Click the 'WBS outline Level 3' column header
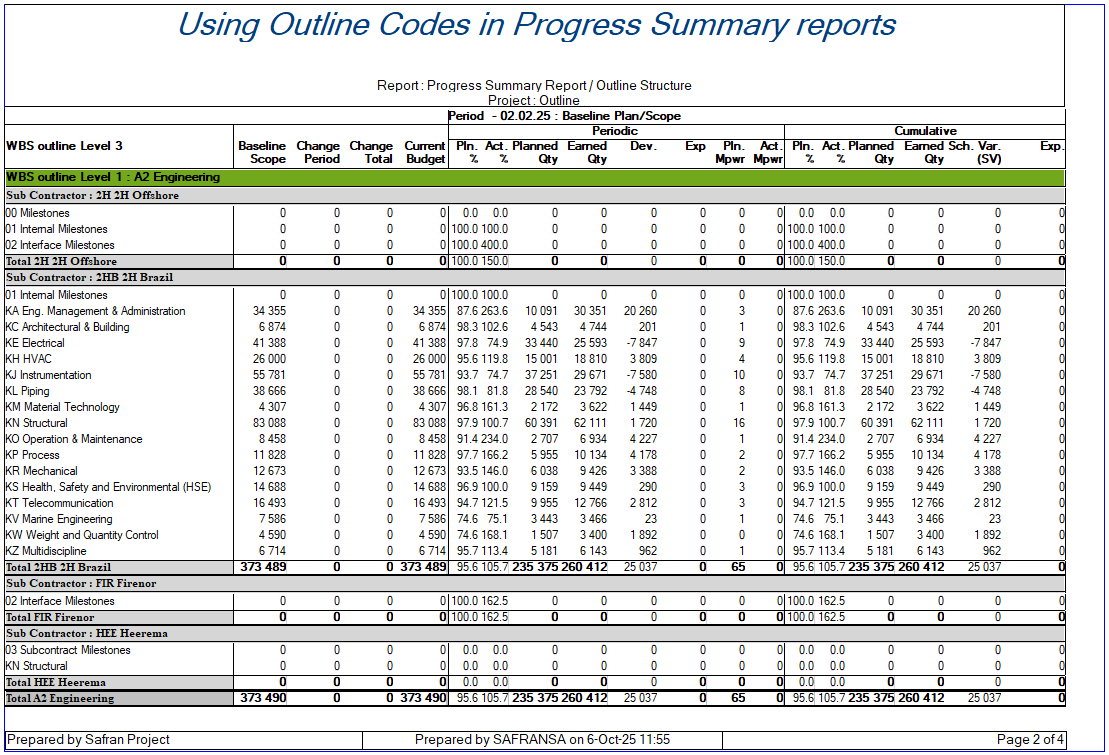Viewport: 1109px width, 755px height. click(x=64, y=146)
